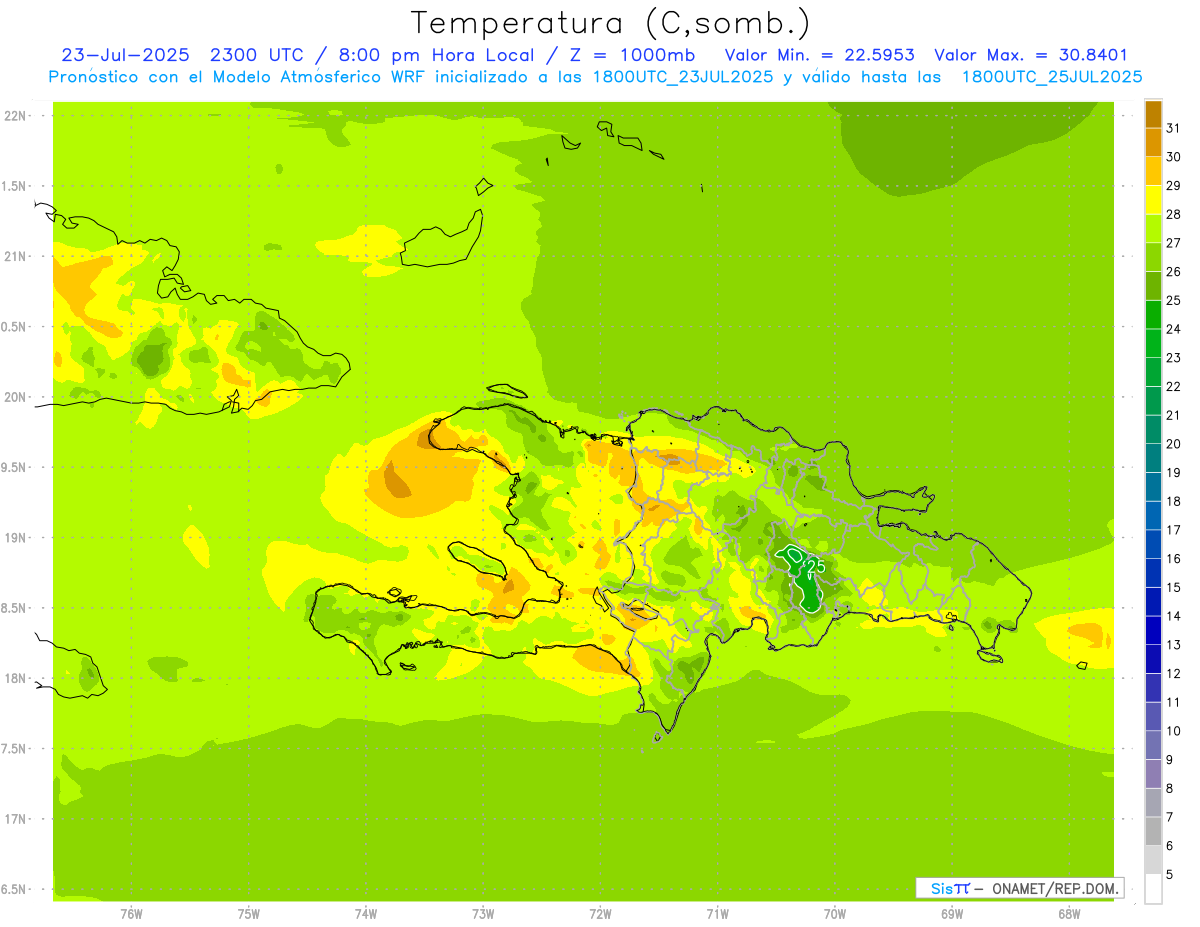This screenshot has height=927, width=1200.
Task: Click the lime legend band between 27 and 28
Action: tap(1153, 228)
